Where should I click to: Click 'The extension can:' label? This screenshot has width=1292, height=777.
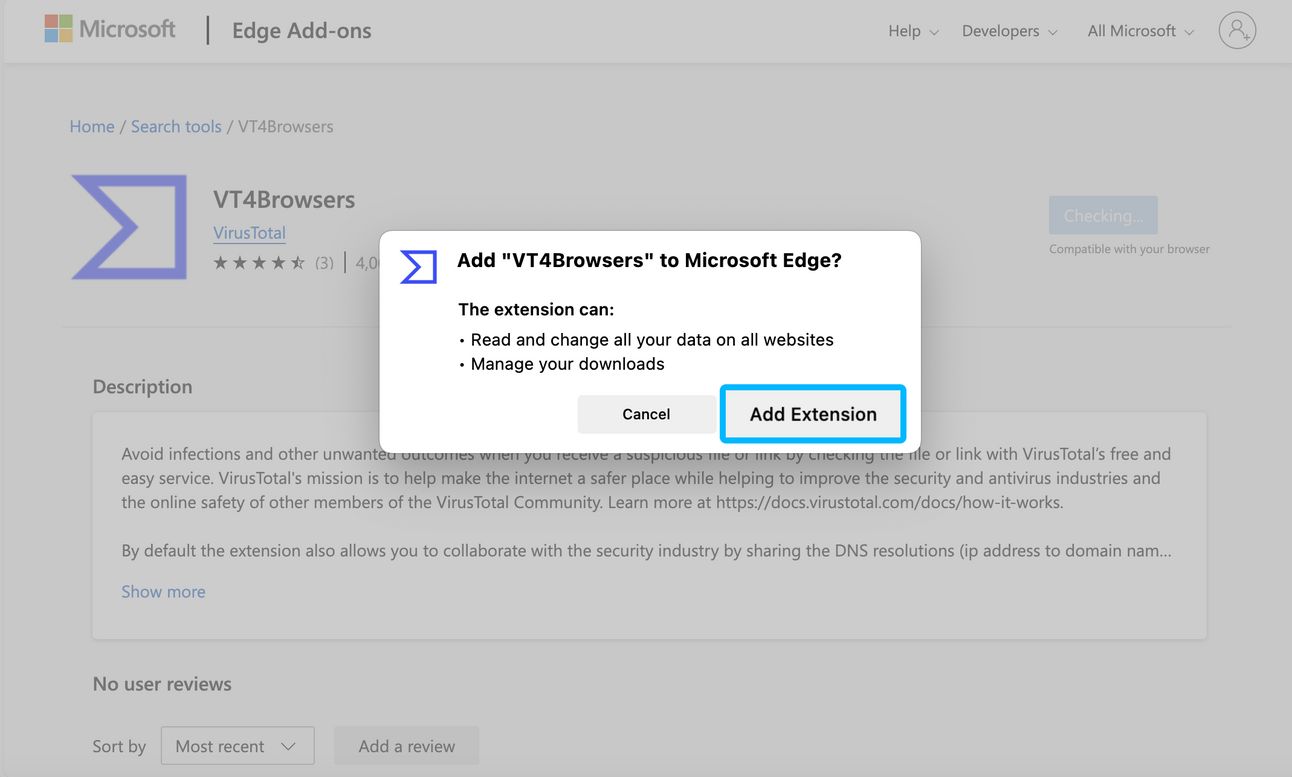[536, 310]
